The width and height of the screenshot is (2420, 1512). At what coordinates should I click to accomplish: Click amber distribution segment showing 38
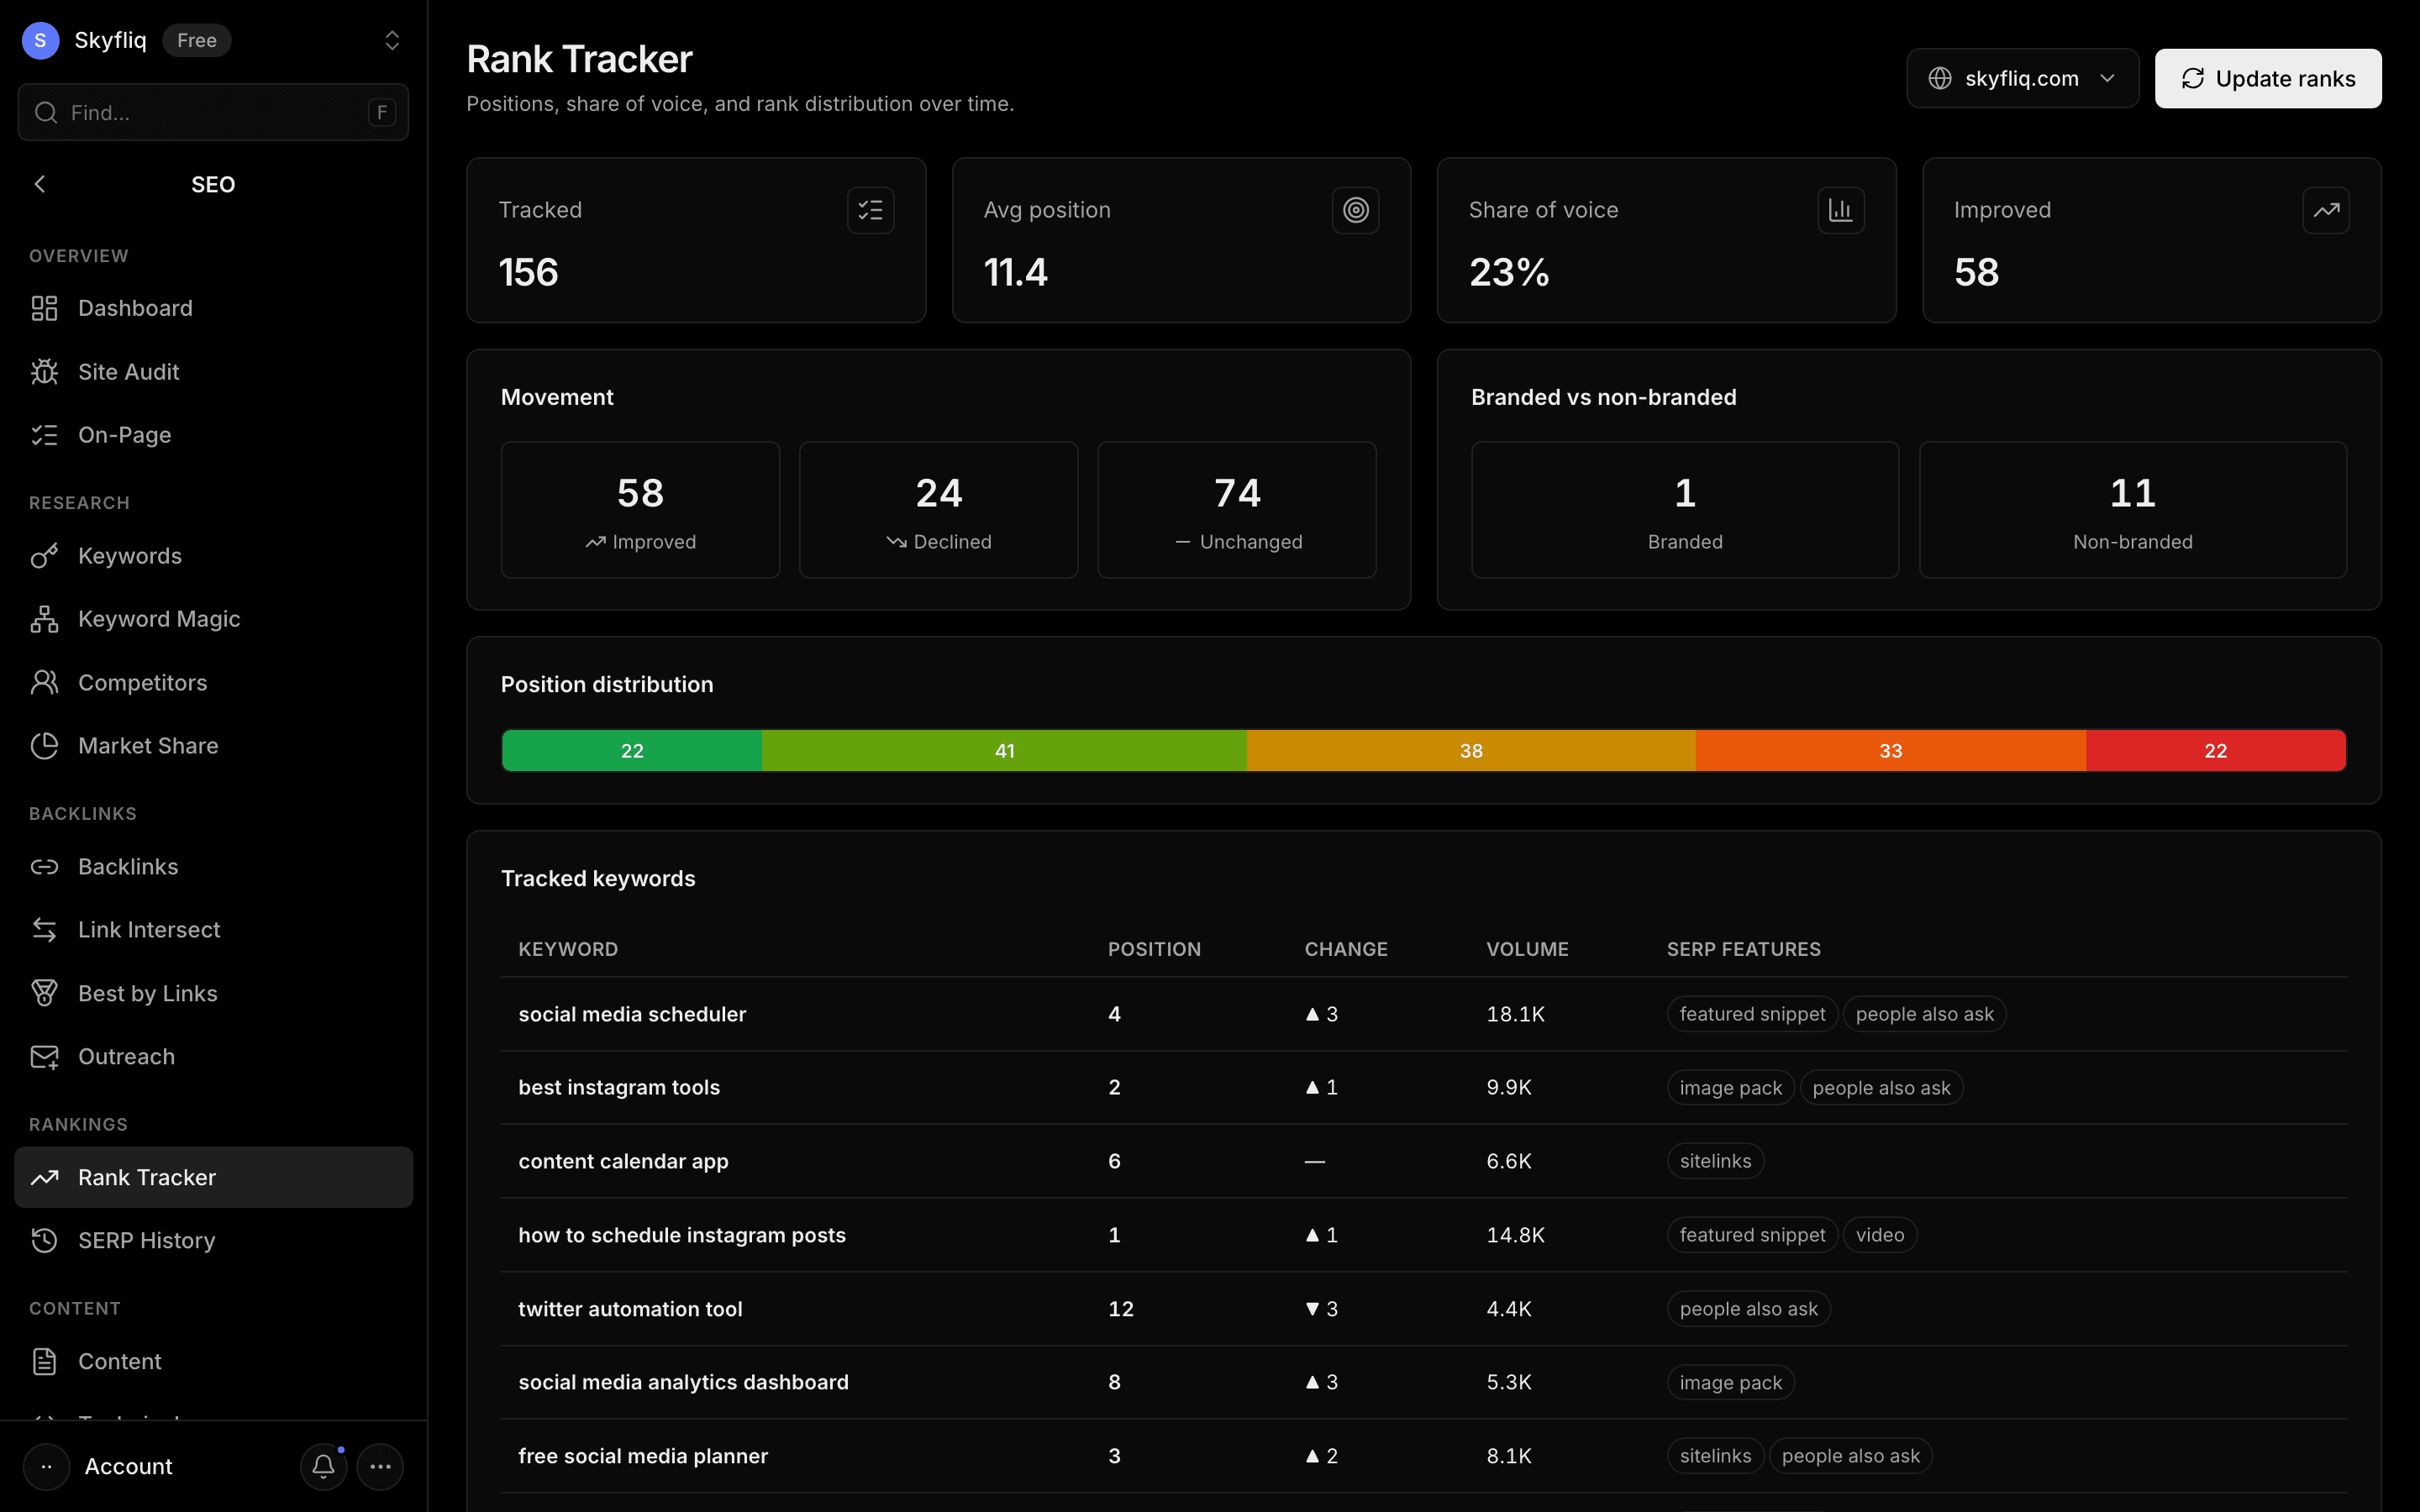click(x=1471, y=751)
